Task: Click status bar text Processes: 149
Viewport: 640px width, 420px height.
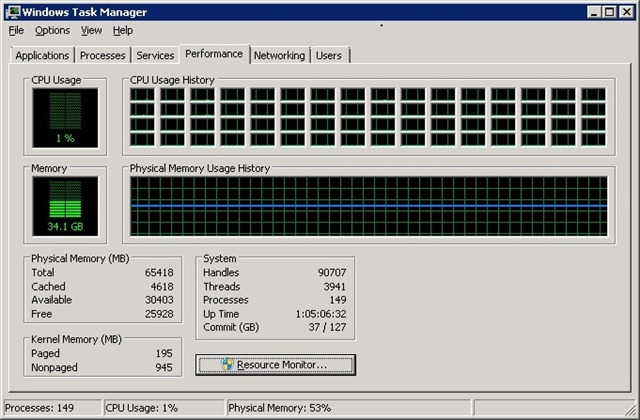Action: pos(39,408)
